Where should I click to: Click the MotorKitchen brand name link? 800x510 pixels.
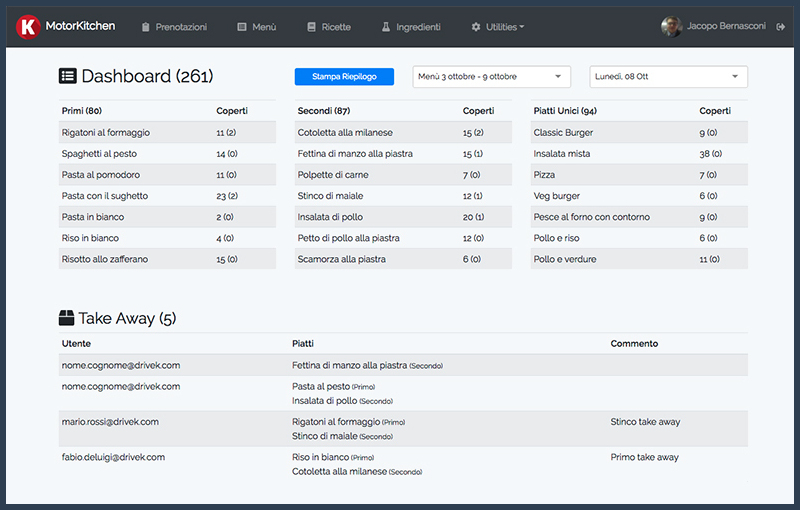click(x=80, y=26)
